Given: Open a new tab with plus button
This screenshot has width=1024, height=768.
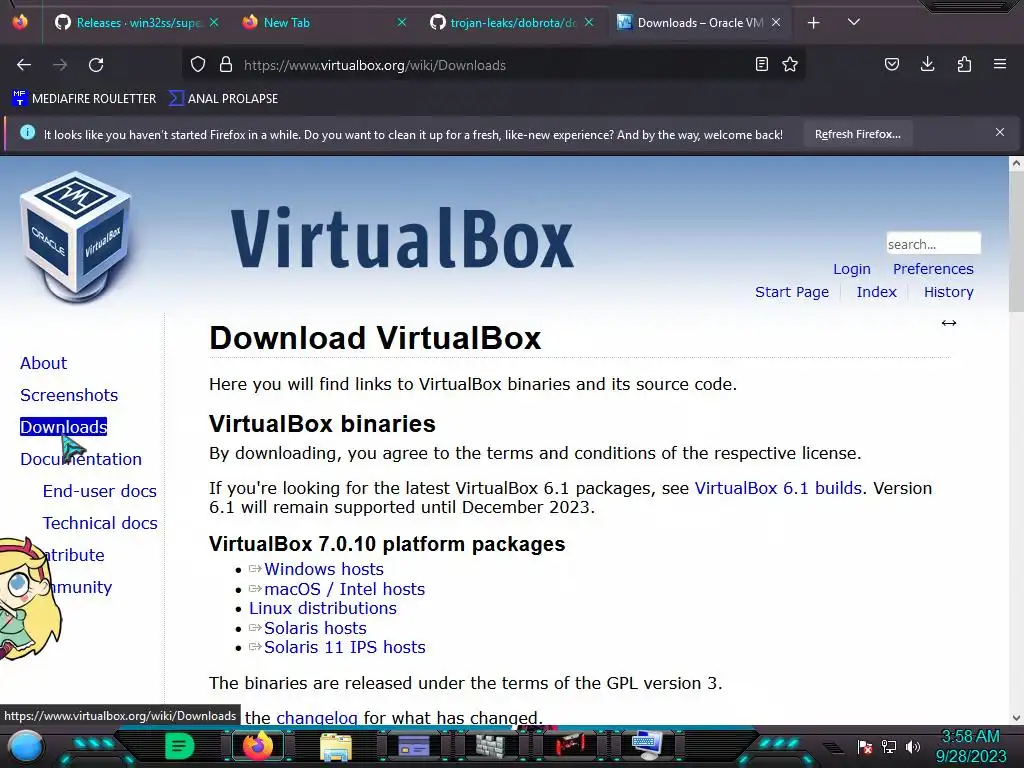Looking at the screenshot, I should [814, 23].
